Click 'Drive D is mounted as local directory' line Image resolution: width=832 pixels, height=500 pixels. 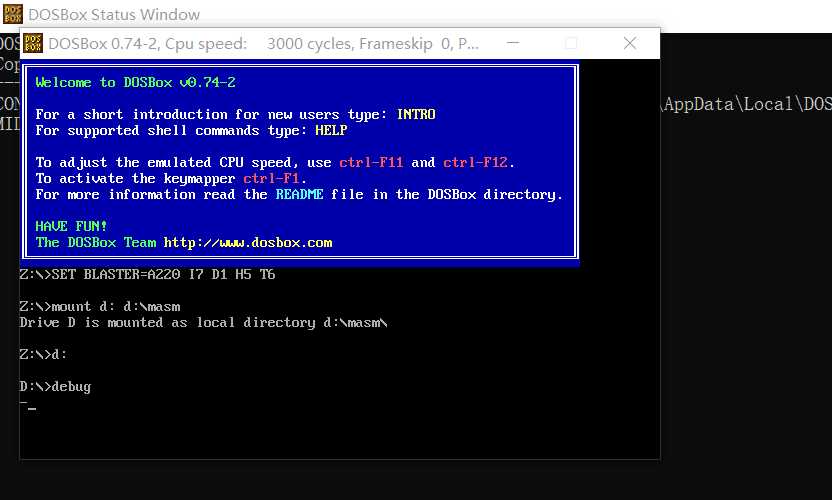(203, 322)
